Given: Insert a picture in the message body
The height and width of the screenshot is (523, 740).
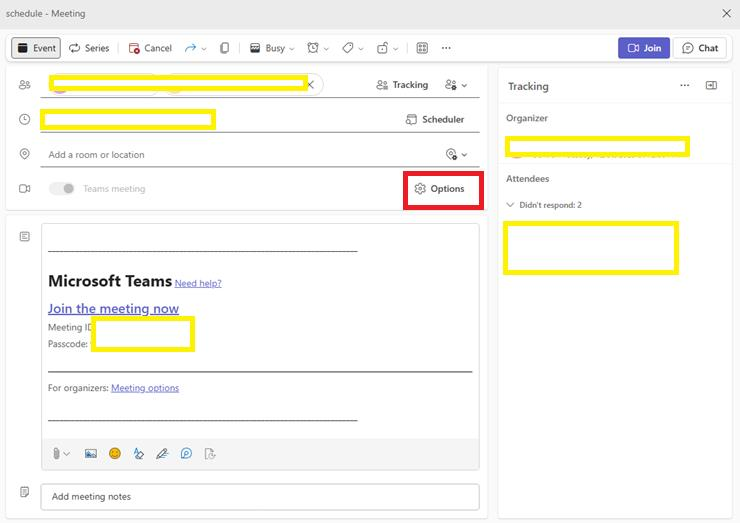Looking at the screenshot, I should 91,454.
